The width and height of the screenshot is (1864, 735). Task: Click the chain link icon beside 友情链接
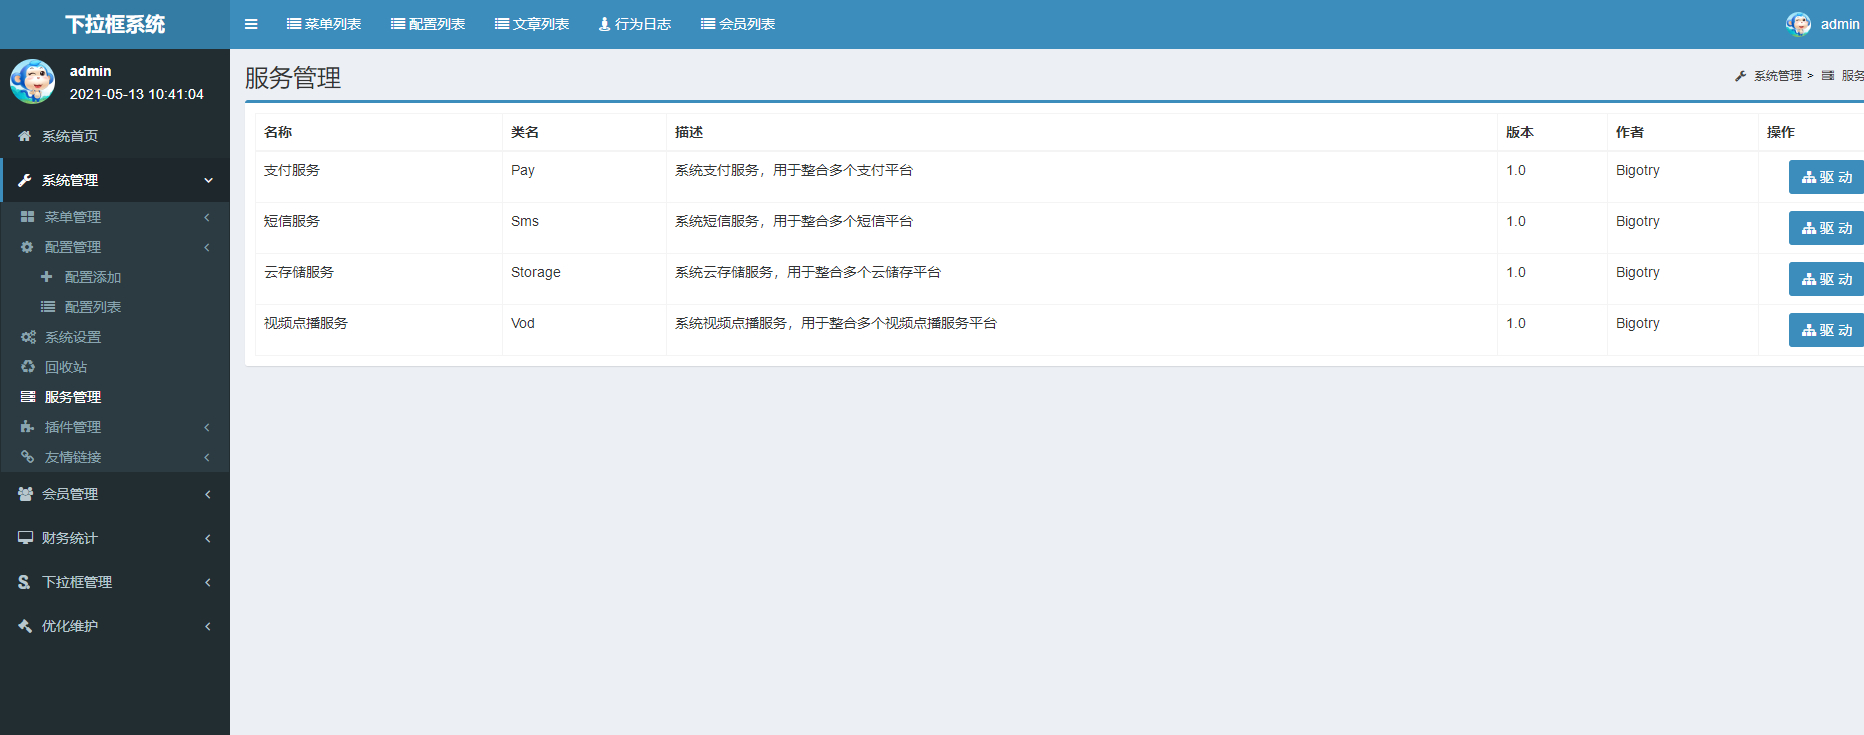[28, 457]
